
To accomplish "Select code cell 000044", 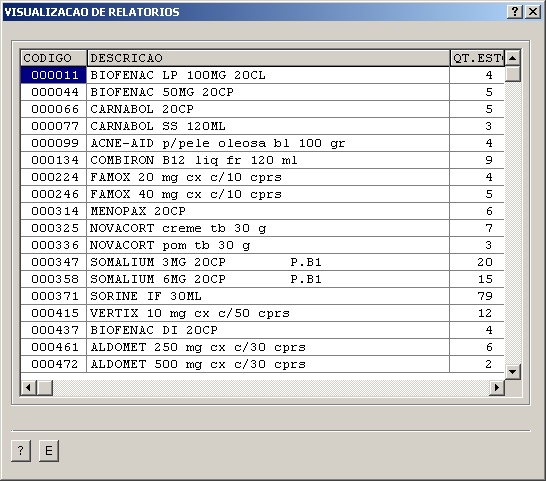I will click(54, 92).
